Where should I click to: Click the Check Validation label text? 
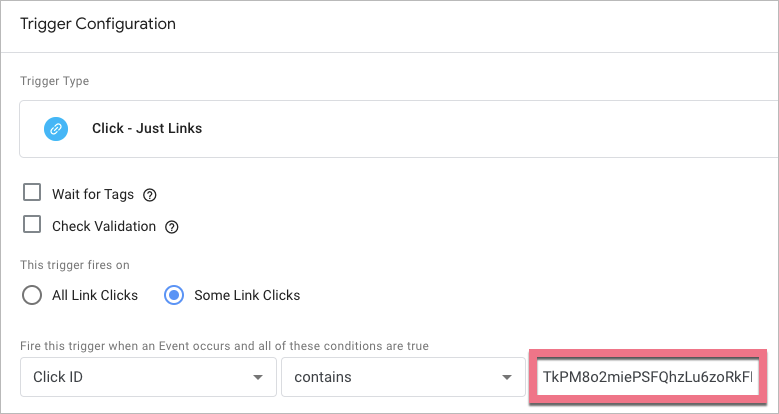pyautogui.click(x=104, y=227)
